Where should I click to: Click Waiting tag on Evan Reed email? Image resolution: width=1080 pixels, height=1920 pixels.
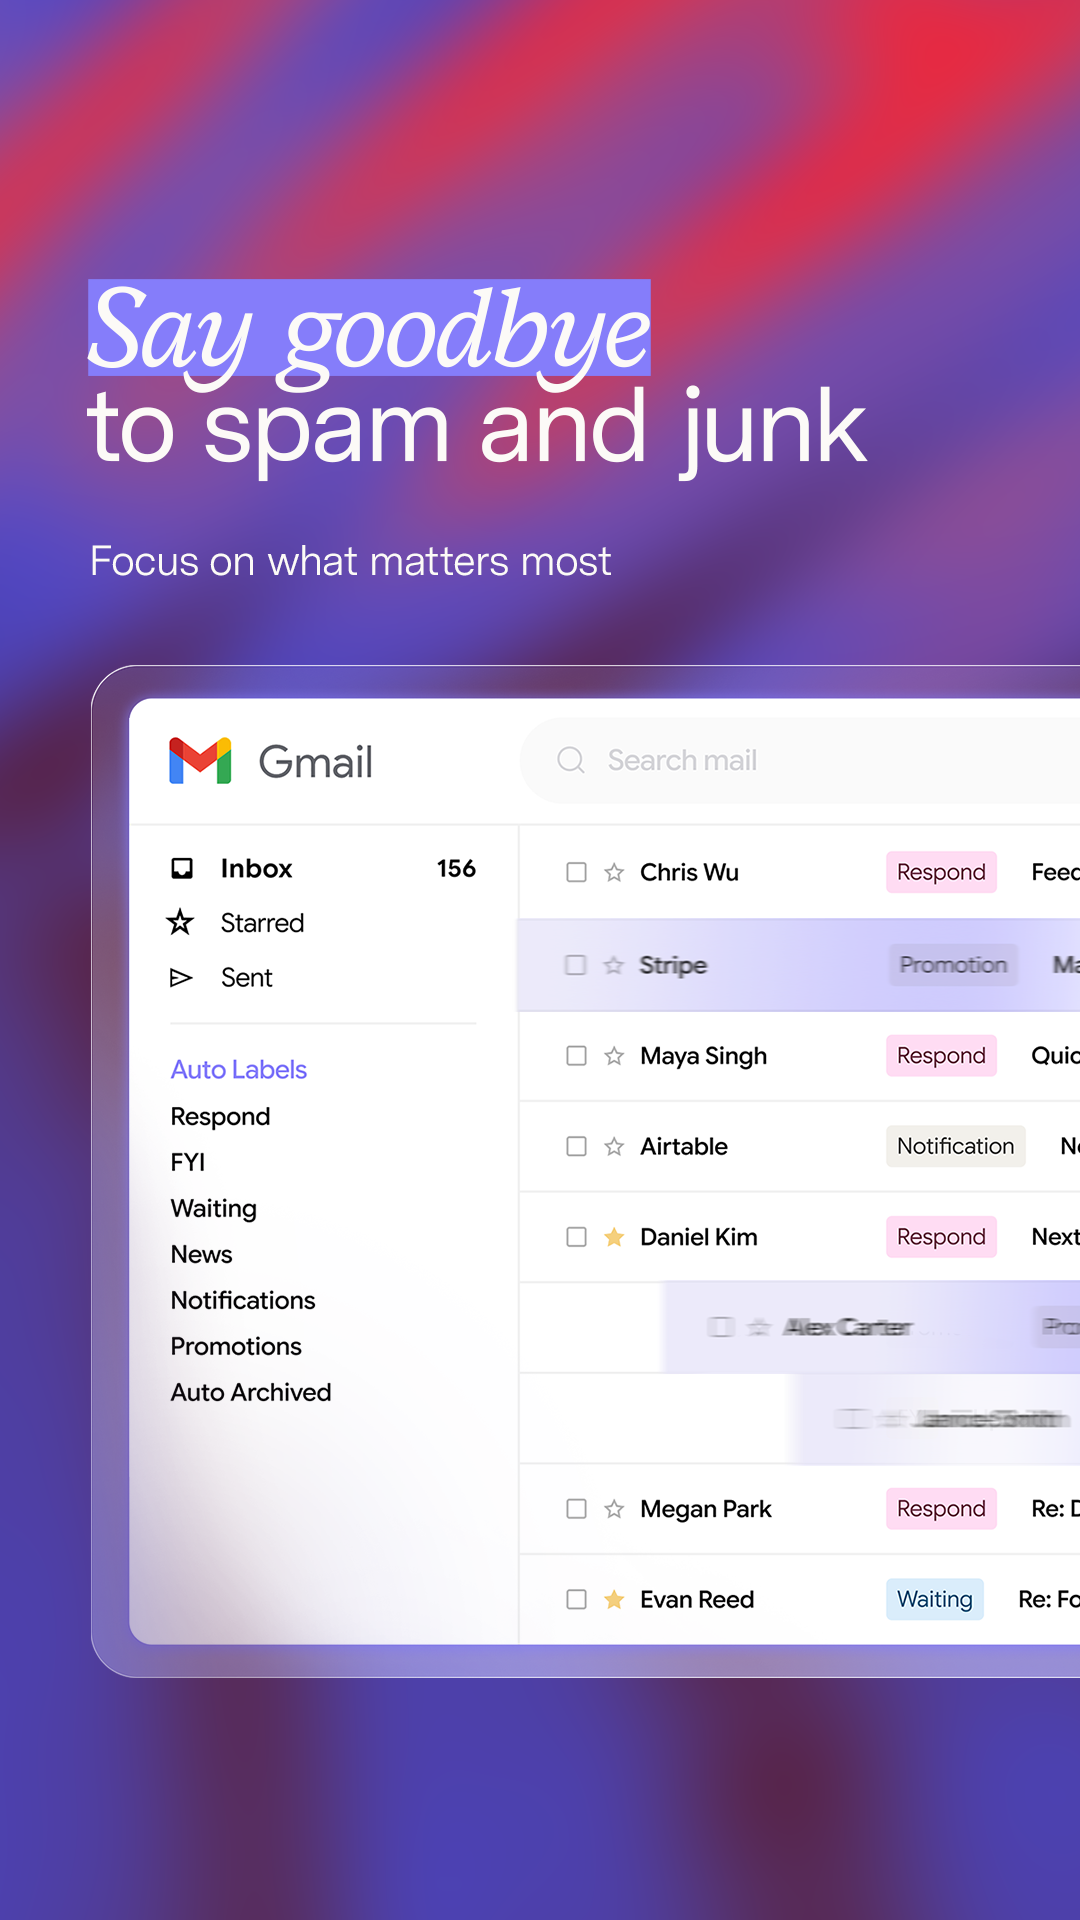935,1599
